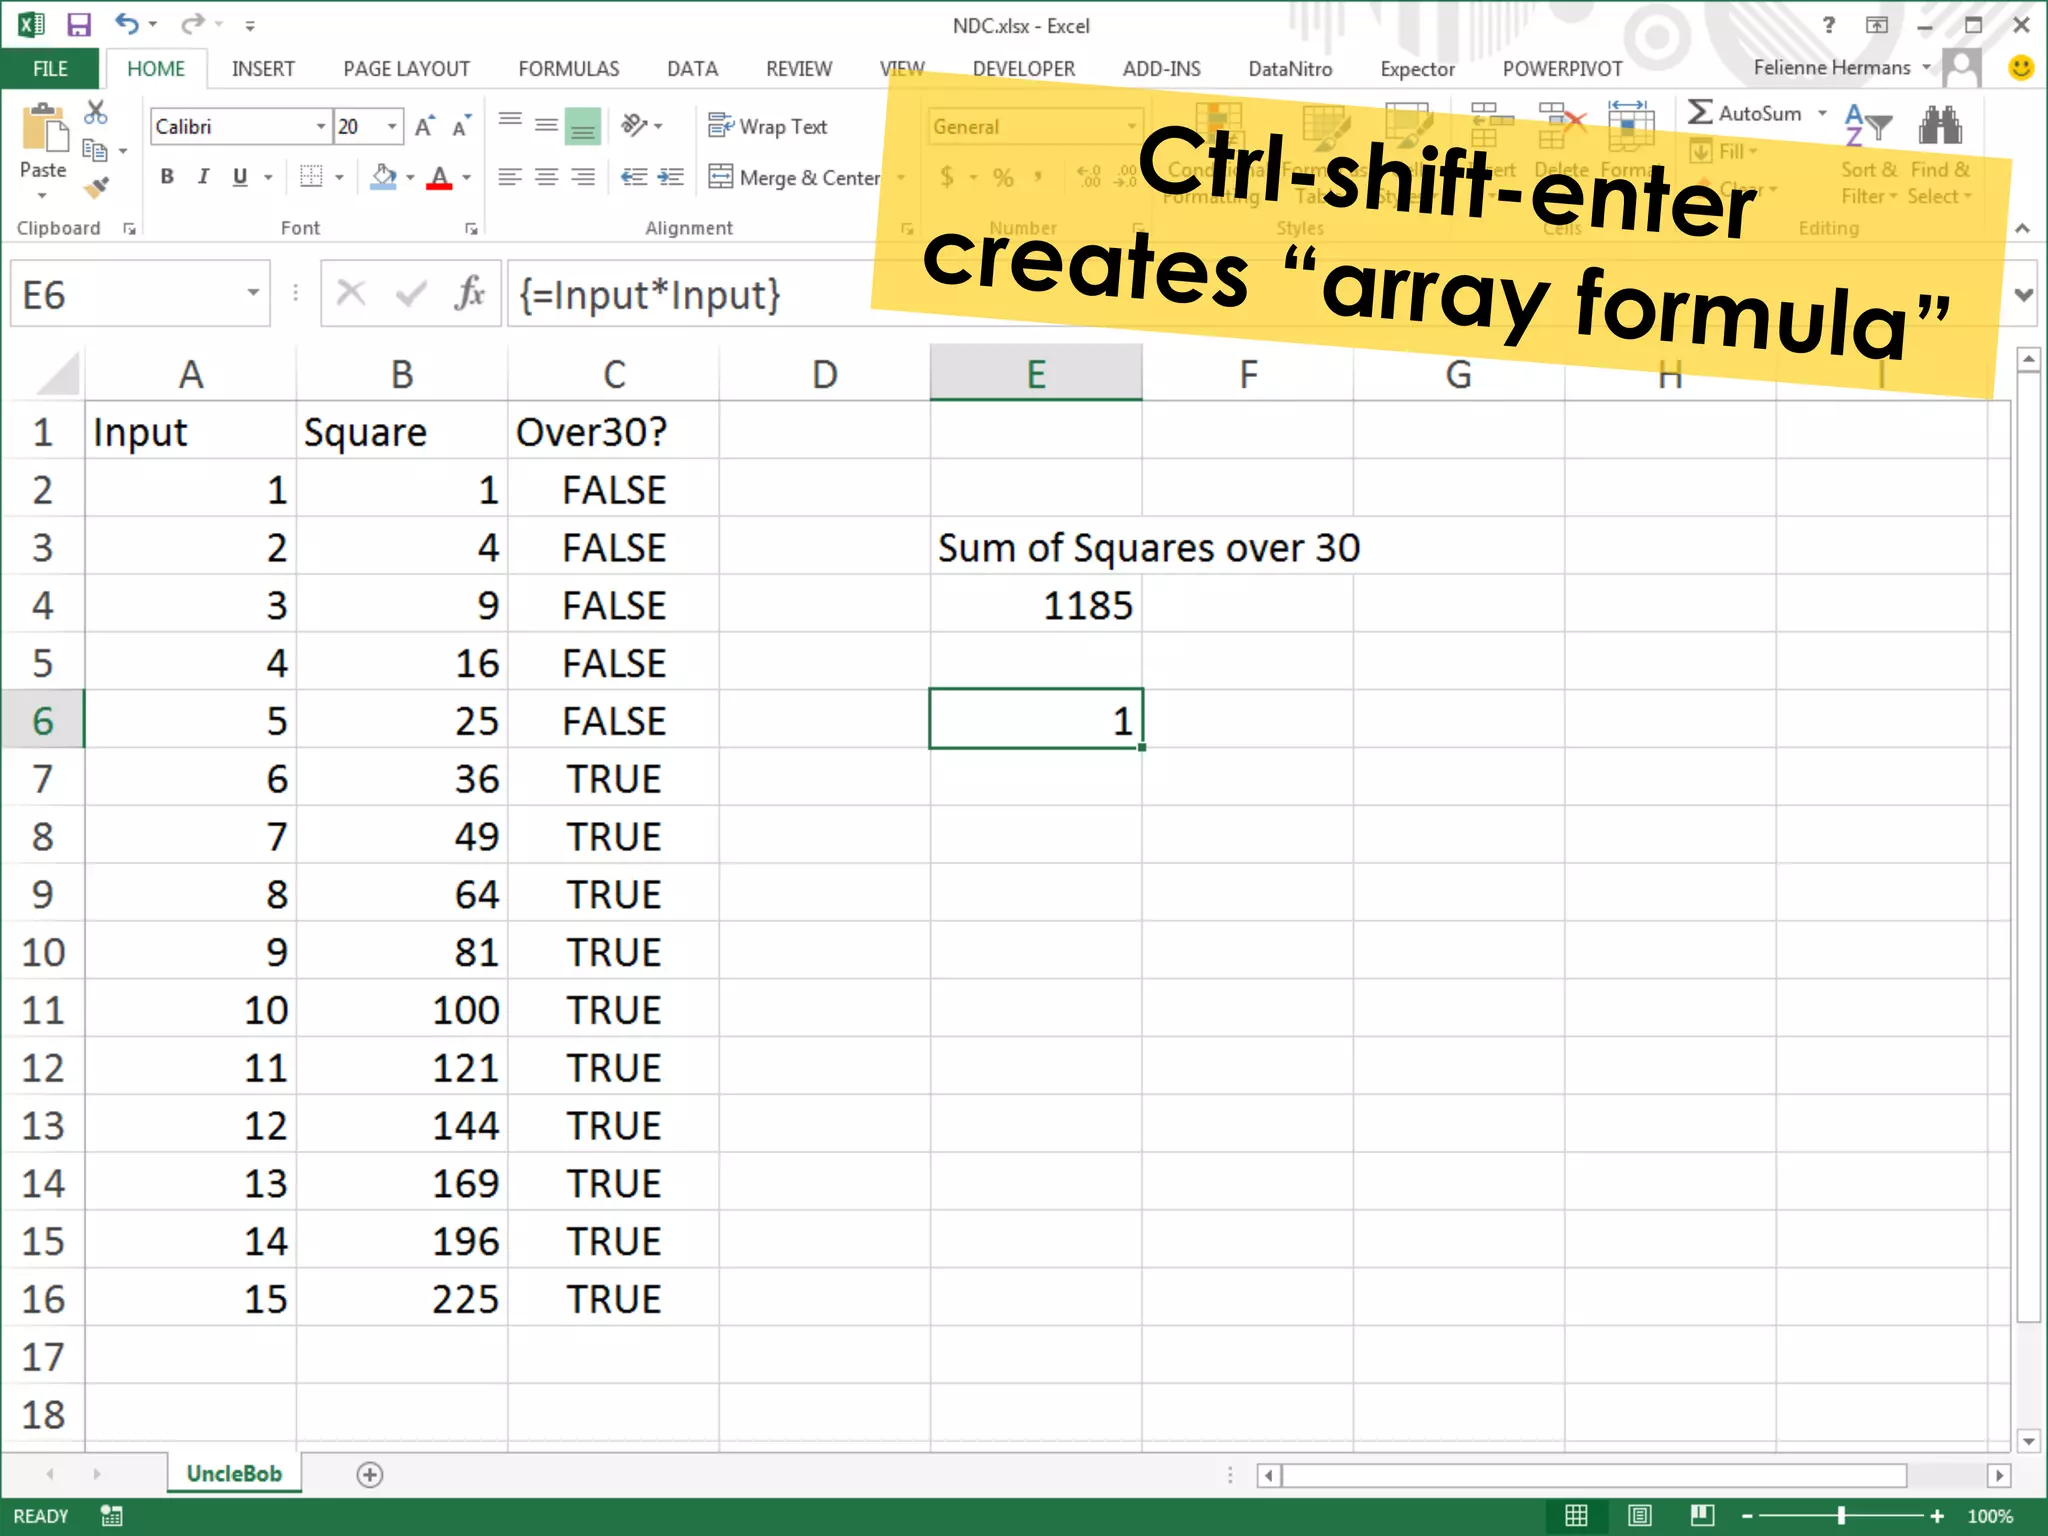Click the Format Painter brush icon
The height and width of the screenshot is (1536, 2048).
96,187
